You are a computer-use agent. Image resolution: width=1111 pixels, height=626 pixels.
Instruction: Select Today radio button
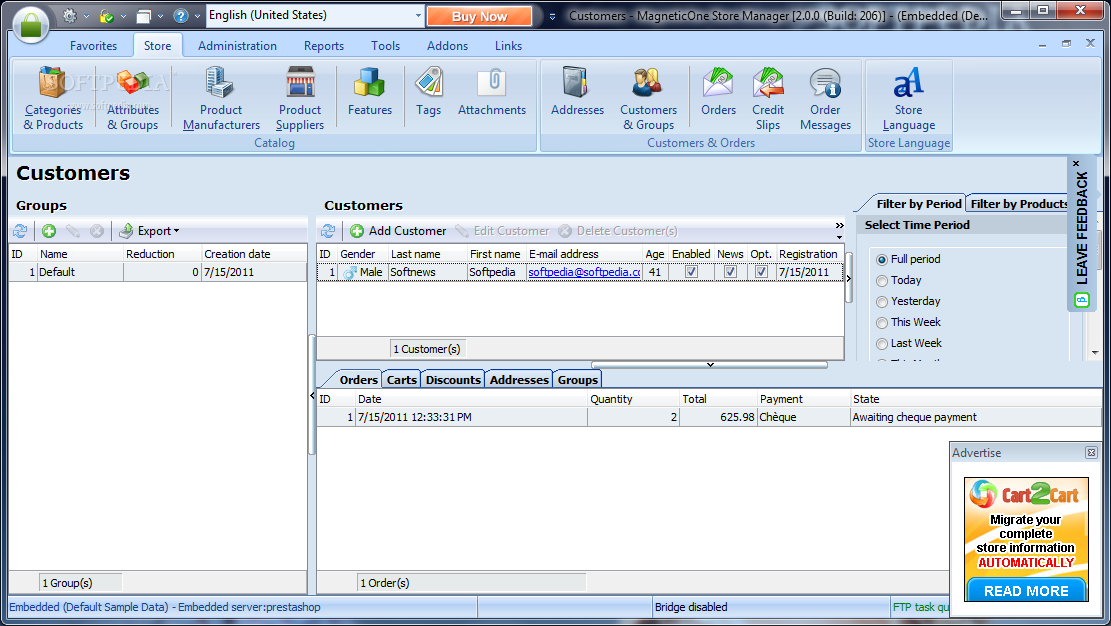point(882,281)
